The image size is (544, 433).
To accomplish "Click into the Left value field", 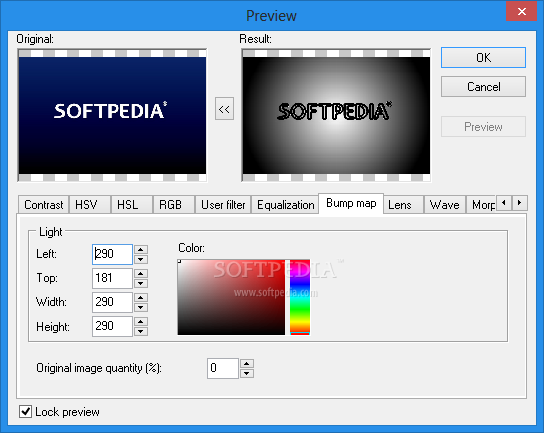I will point(112,254).
